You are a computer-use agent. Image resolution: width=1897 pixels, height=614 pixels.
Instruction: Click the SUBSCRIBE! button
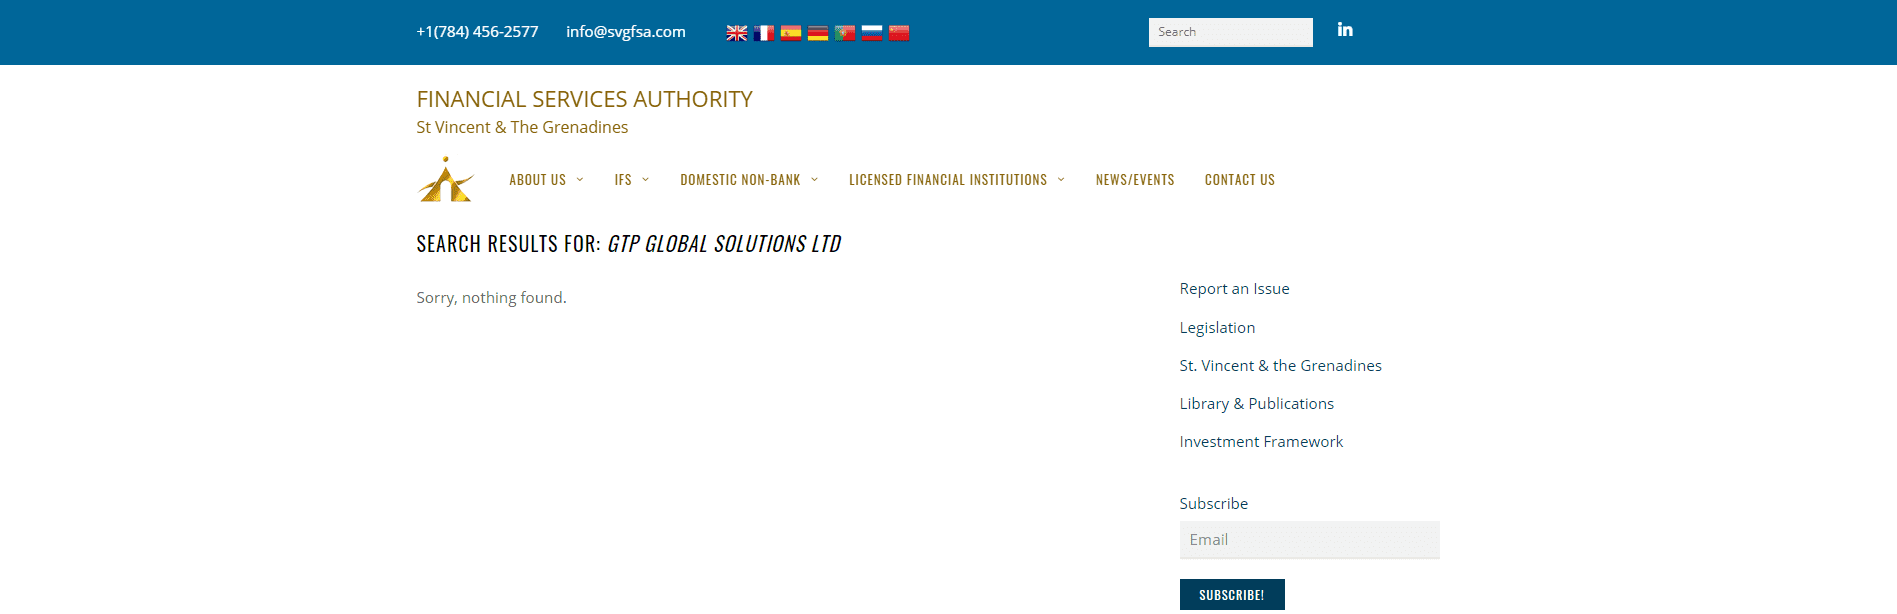click(1232, 595)
